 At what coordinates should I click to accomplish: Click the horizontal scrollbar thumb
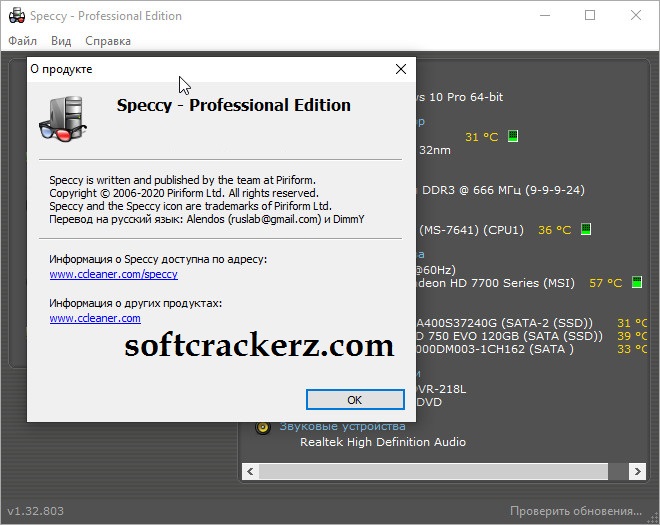point(433,471)
